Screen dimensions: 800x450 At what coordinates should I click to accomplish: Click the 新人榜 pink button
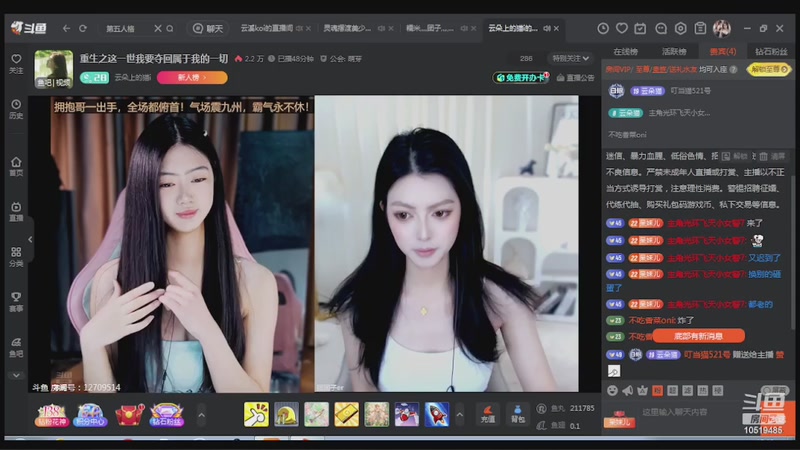(192, 78)
